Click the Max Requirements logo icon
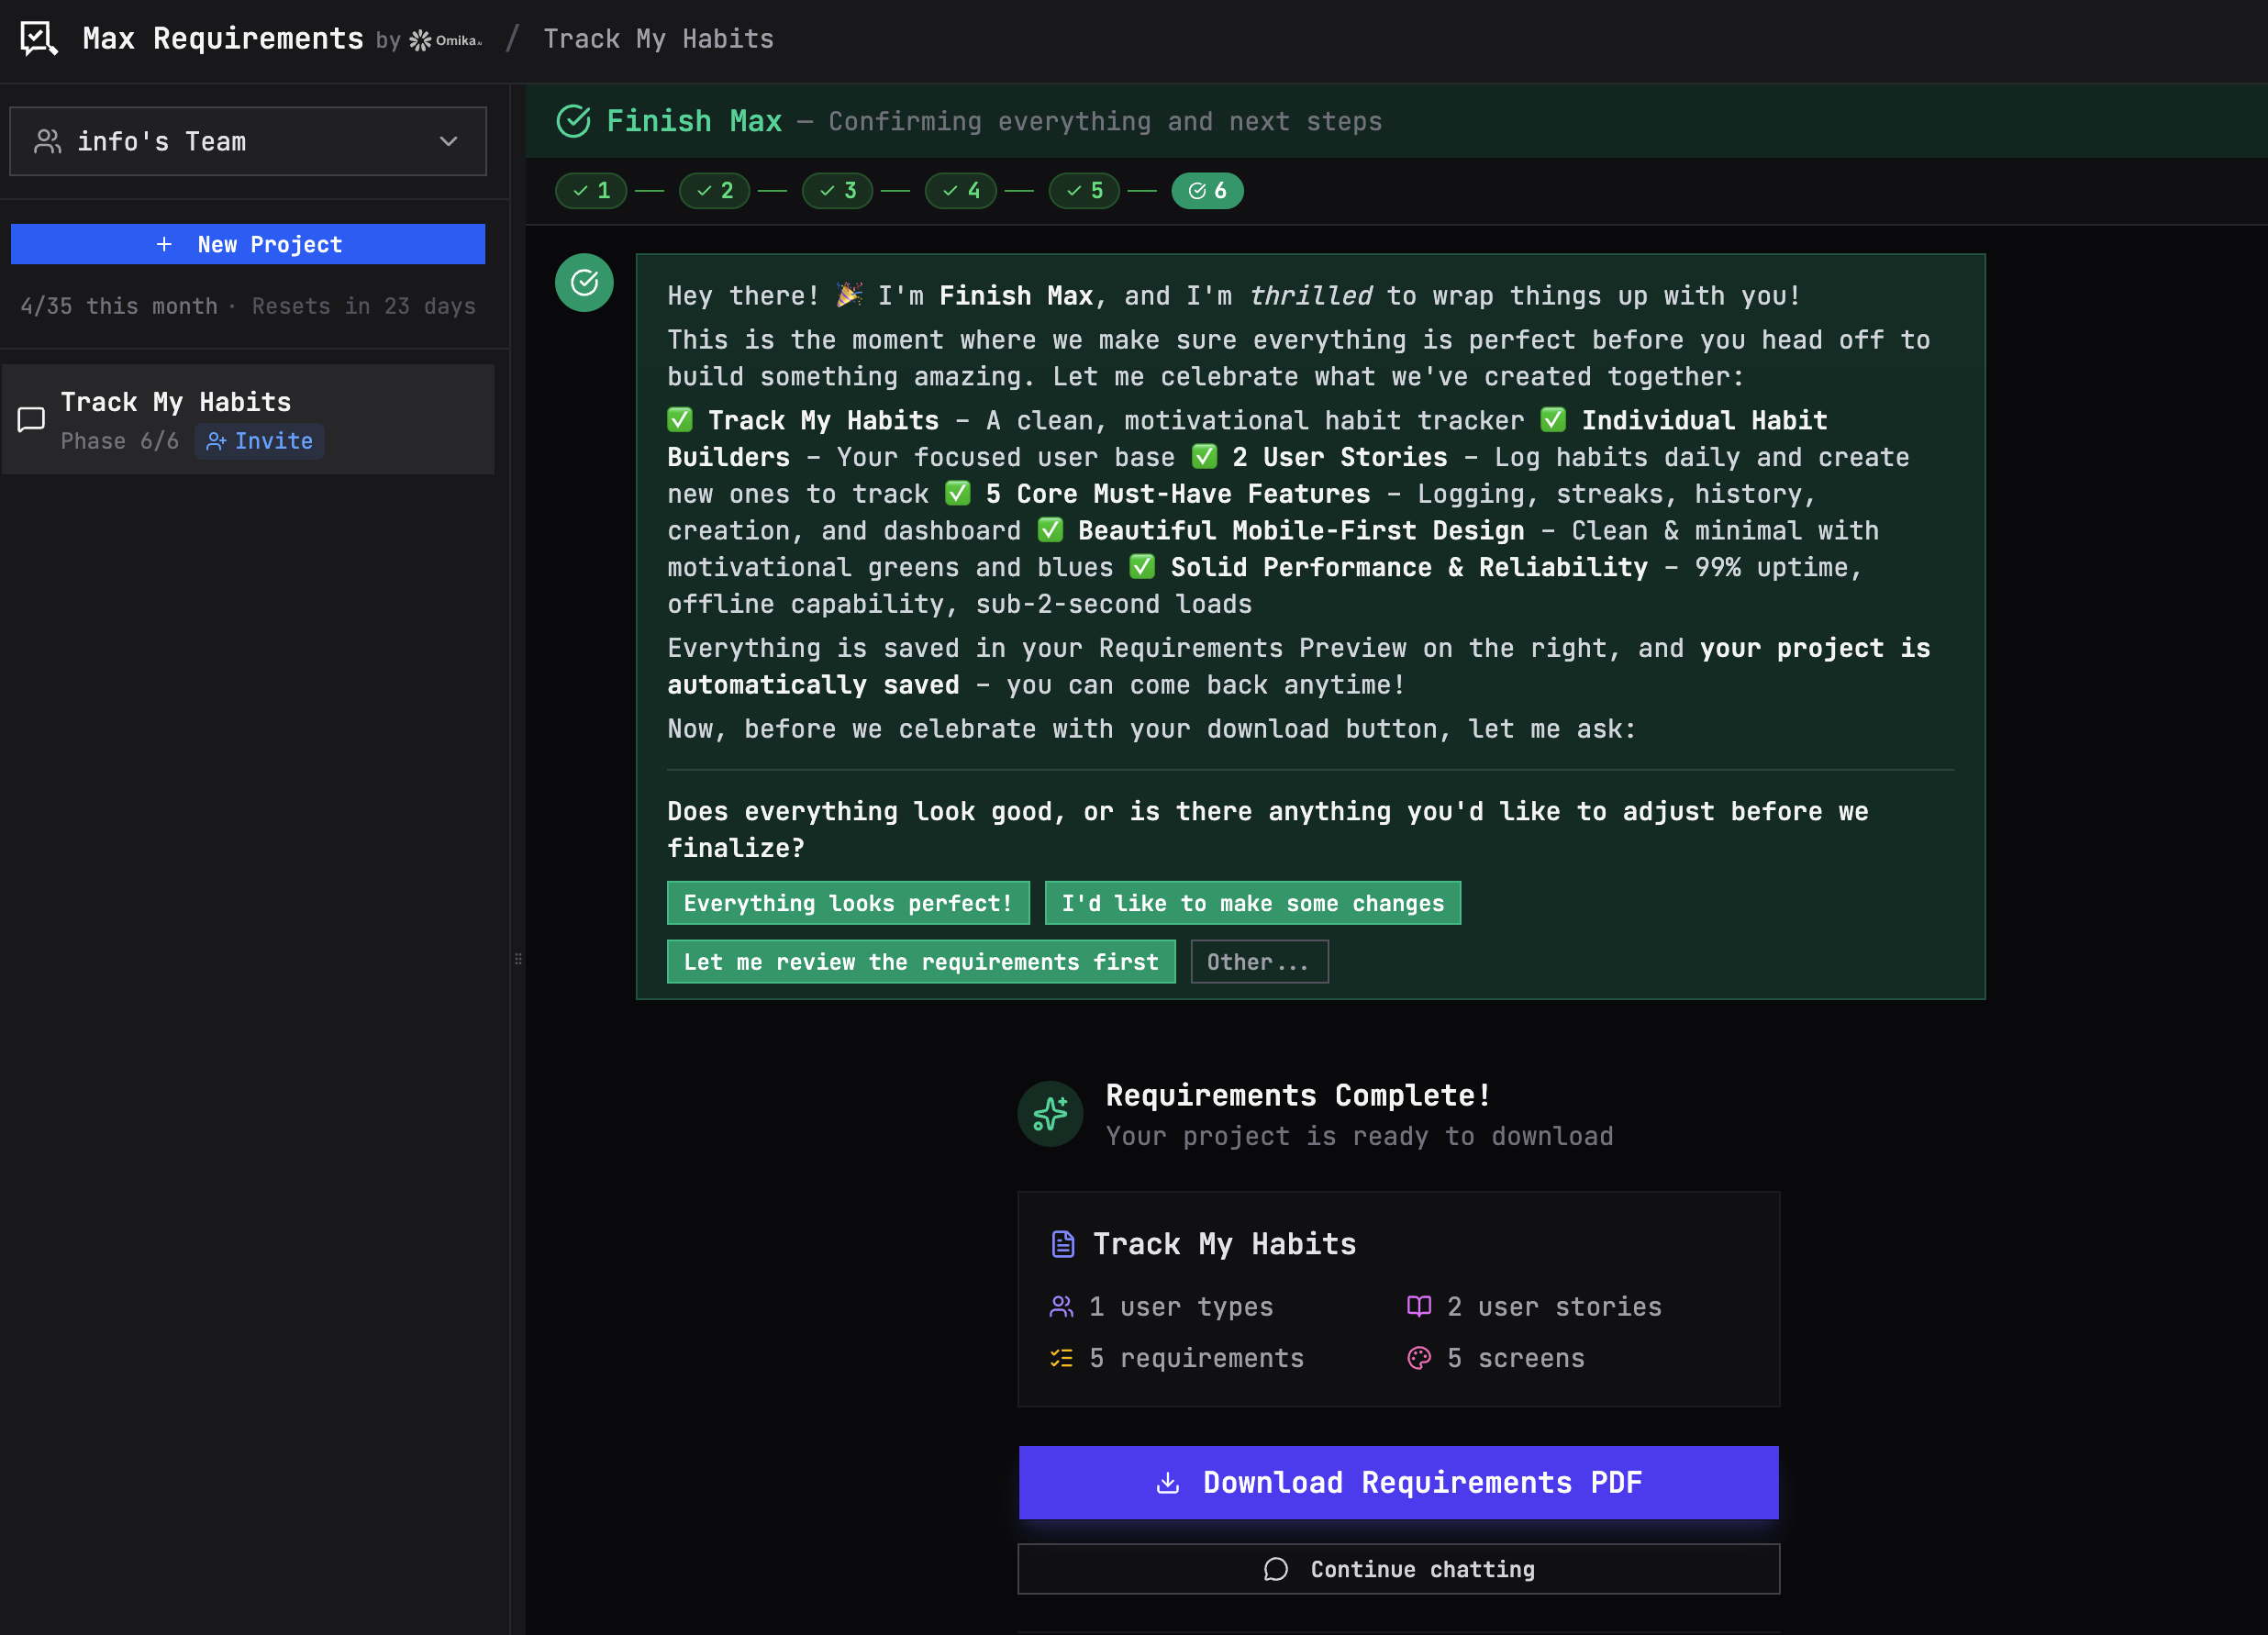Viewport: 2268px width, 1635px height. click(39, 39)
